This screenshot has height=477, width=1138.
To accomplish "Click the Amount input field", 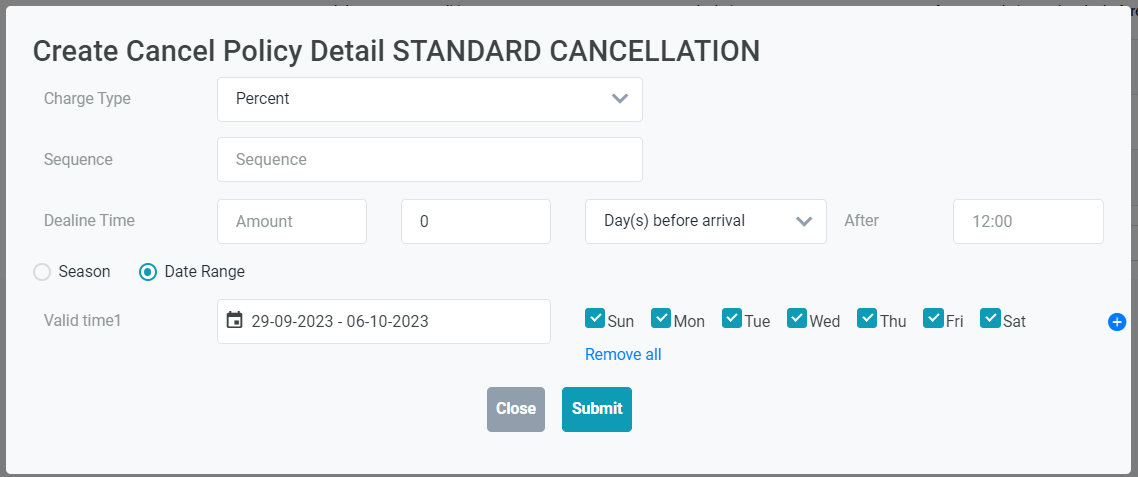I will pyautogui.click(x=292, y=221).
